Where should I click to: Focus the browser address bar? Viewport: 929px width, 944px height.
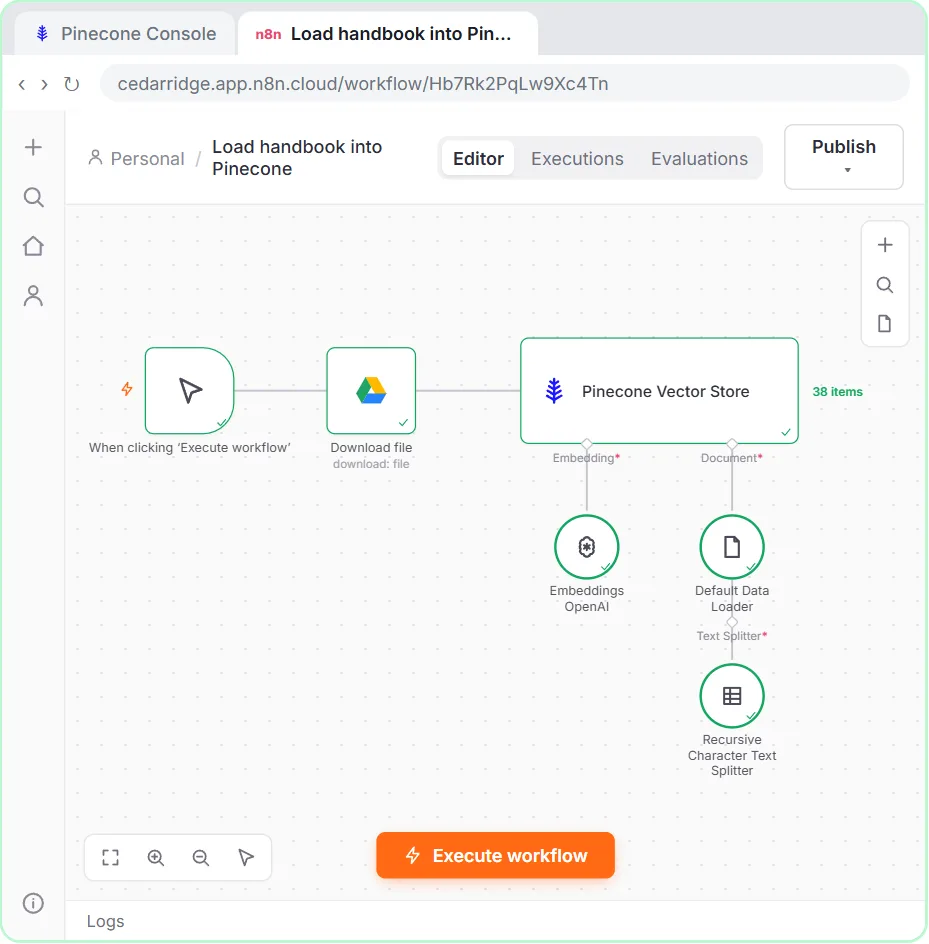point(505,84)
